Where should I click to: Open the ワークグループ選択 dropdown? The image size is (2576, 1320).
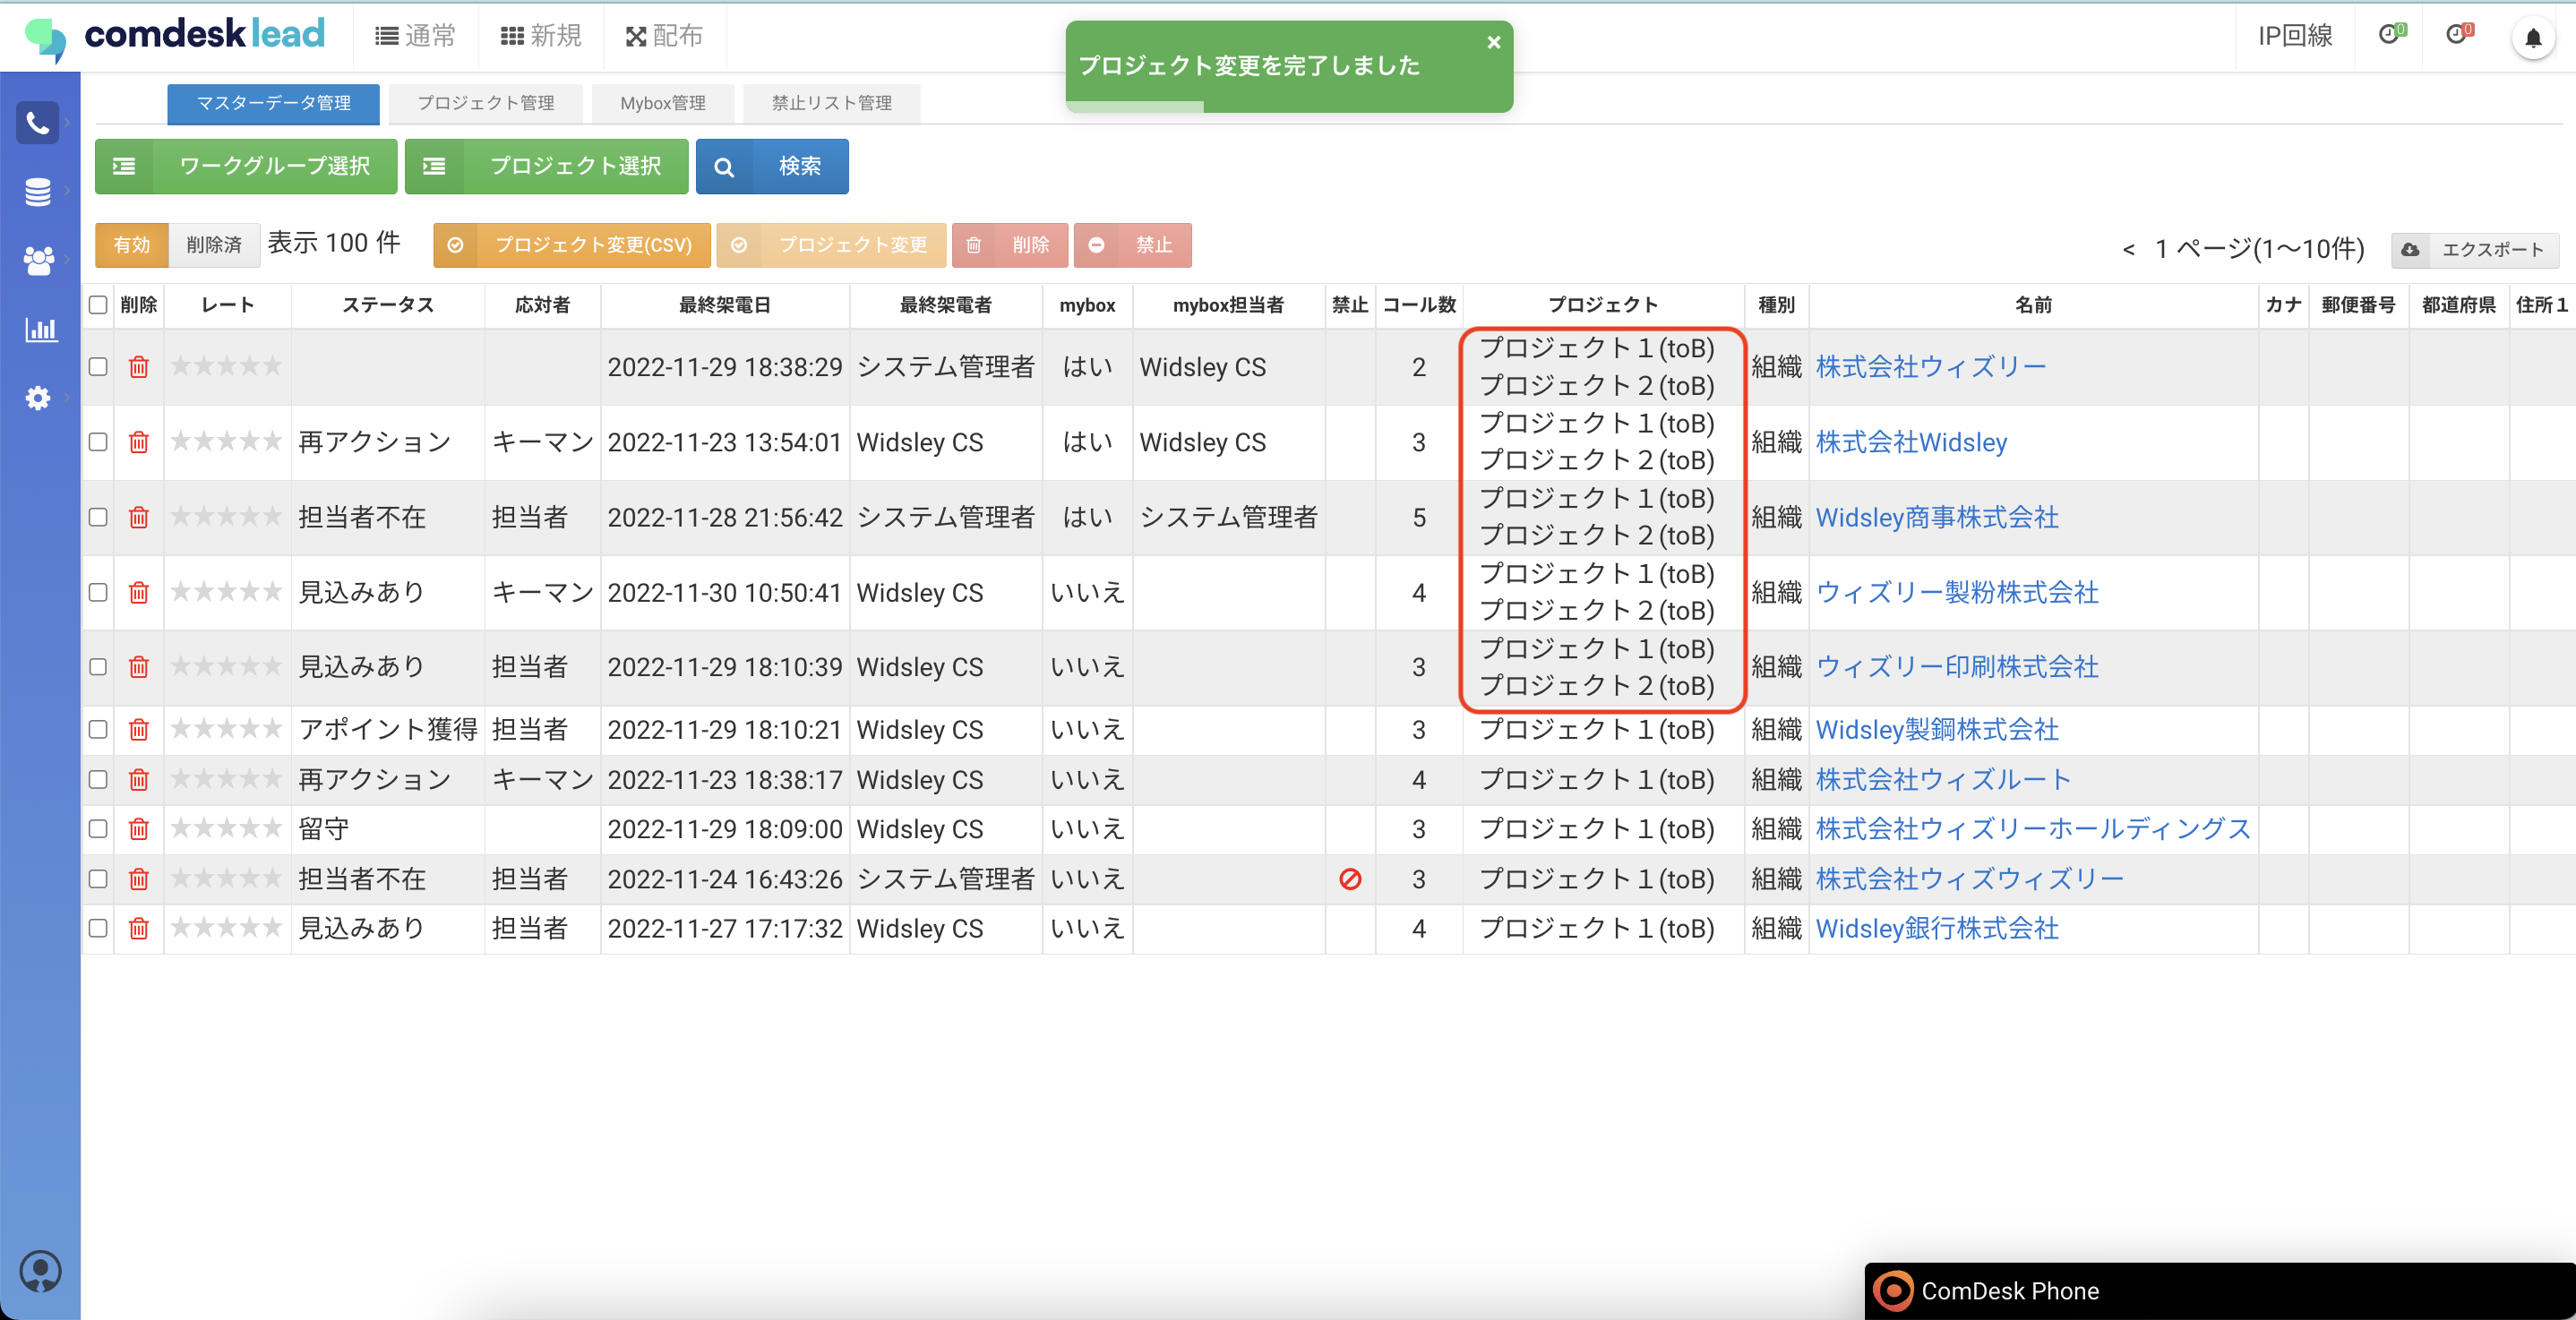pyautogui.click(x=246, y=166)
